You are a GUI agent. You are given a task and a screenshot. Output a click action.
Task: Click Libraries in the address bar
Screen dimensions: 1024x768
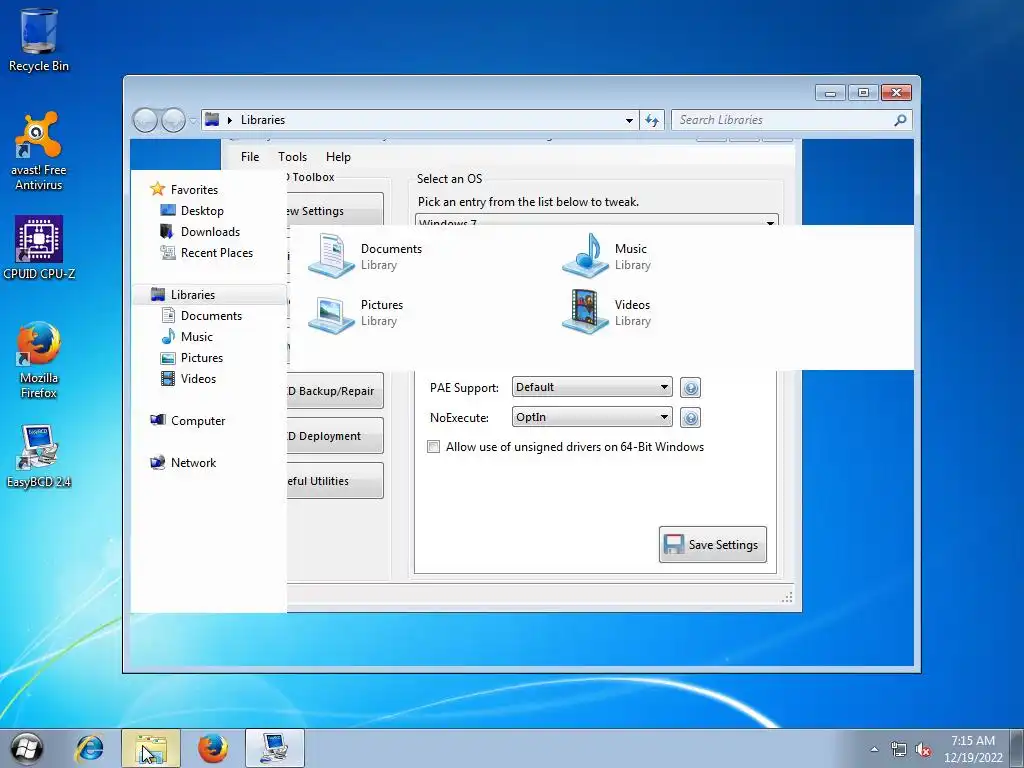coord(263,120)
